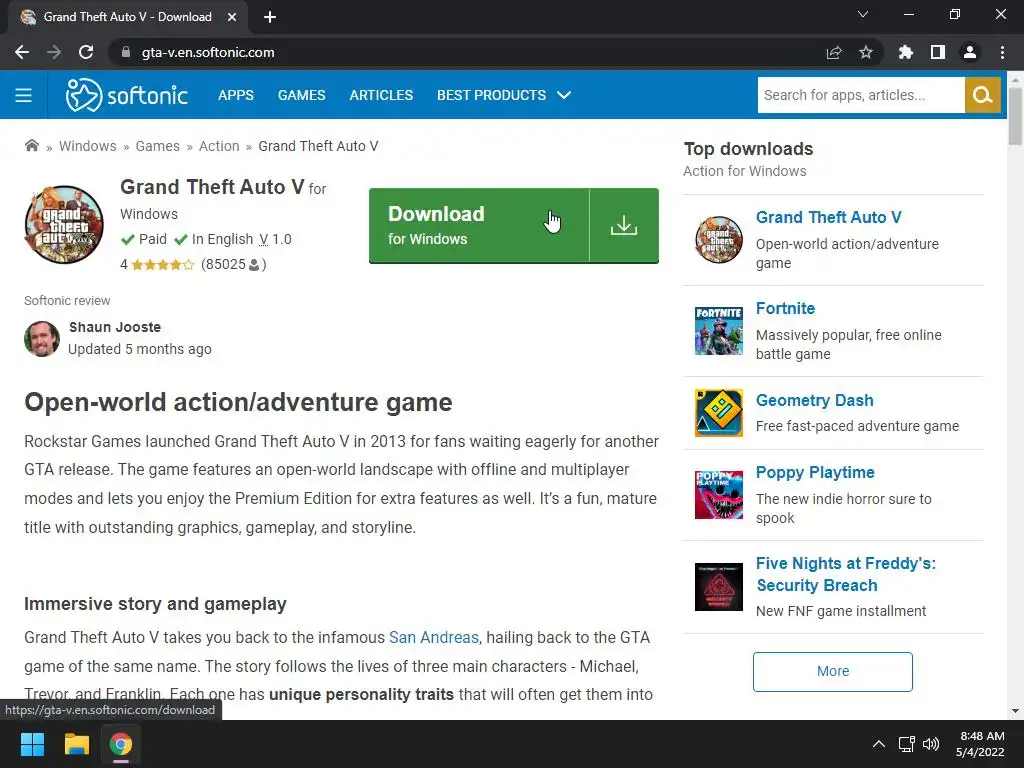Click the Games breadcrumb link
The width and height of the screenshot is (1024, 768).
tap(157, 146)
